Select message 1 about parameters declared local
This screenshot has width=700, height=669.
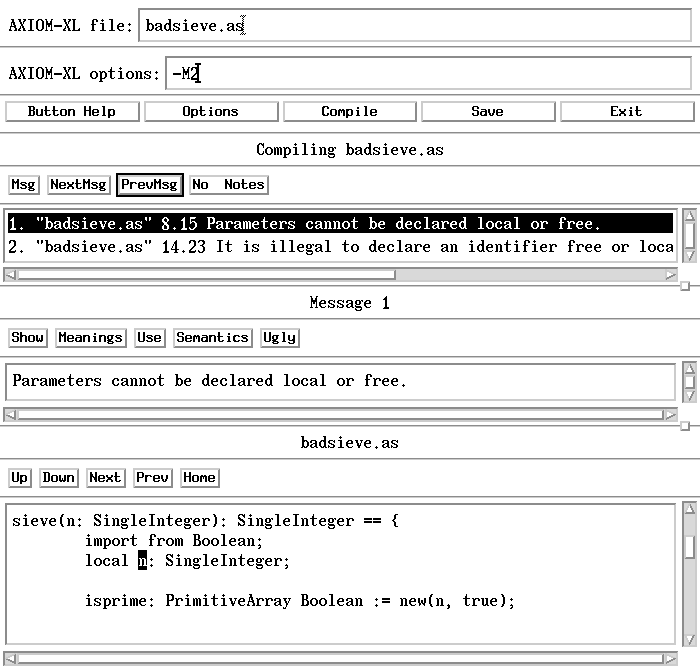(x=340, y=223)
